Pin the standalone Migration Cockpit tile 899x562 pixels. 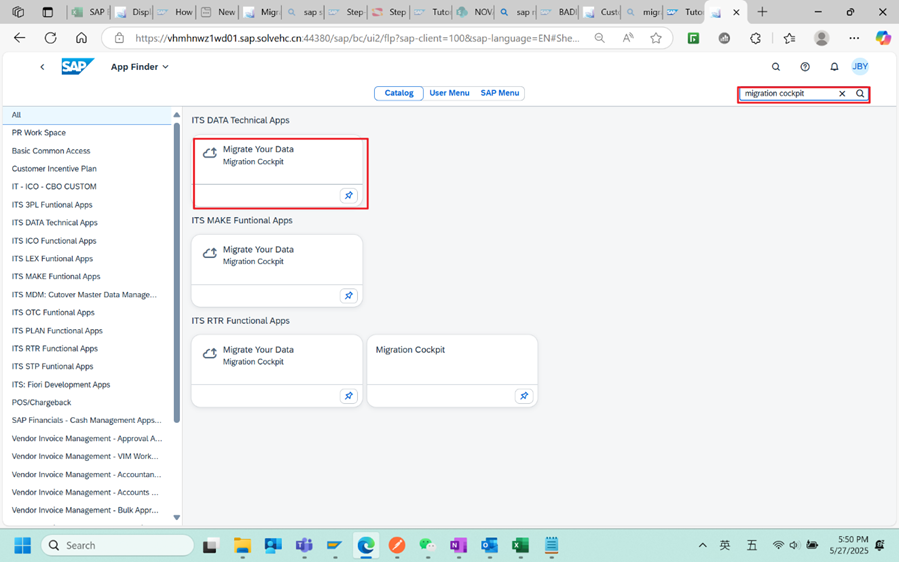pyautogui.click(x=524, y=396)
